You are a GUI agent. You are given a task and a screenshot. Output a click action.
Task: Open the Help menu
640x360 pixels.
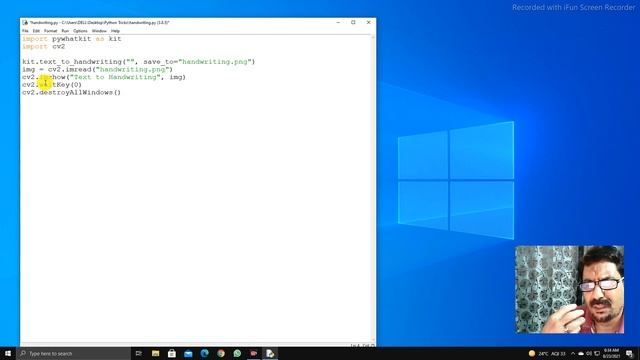116,31
